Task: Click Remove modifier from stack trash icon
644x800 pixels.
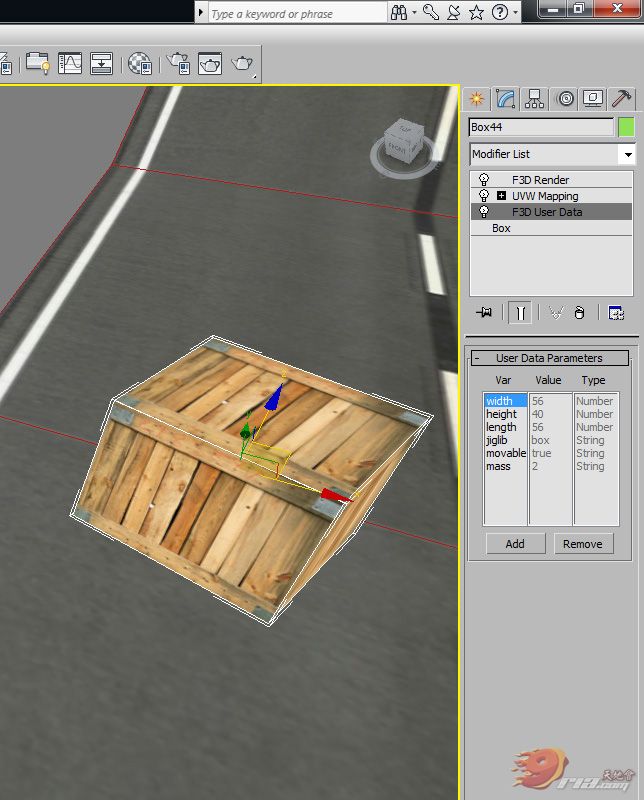Action: pyautogui.click(x=580, y=313)
